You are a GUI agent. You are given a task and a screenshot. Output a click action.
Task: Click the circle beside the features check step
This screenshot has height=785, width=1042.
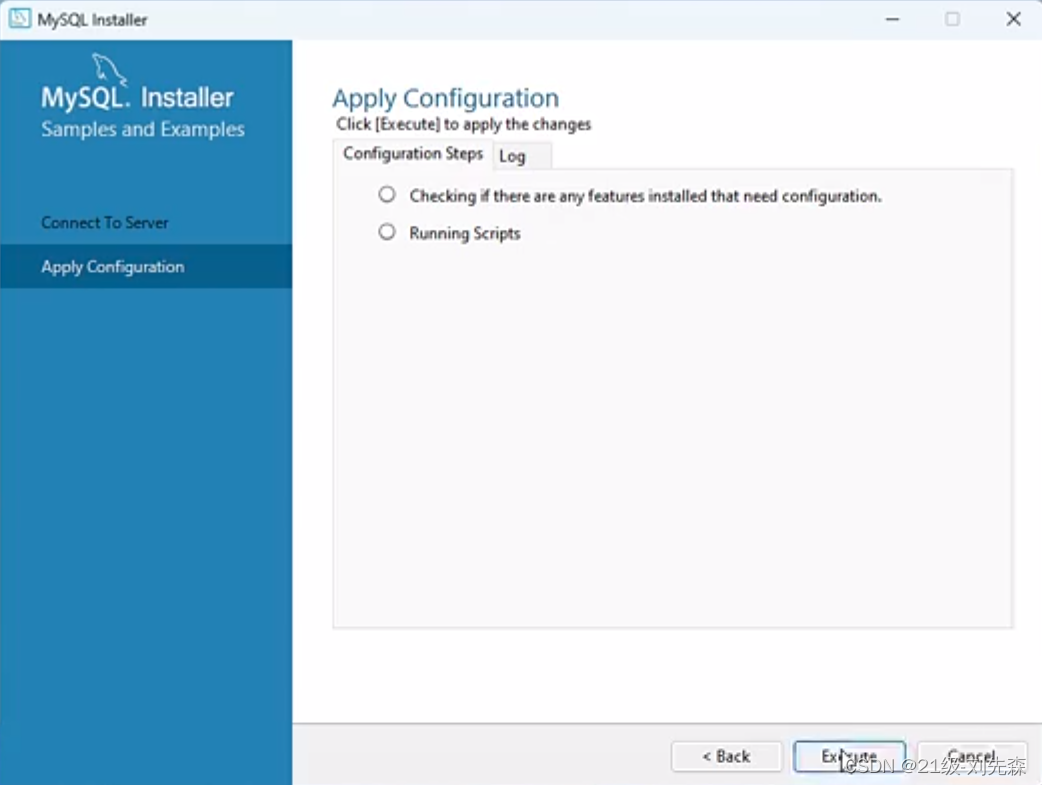pyautogui.click(x=387, y=194)
